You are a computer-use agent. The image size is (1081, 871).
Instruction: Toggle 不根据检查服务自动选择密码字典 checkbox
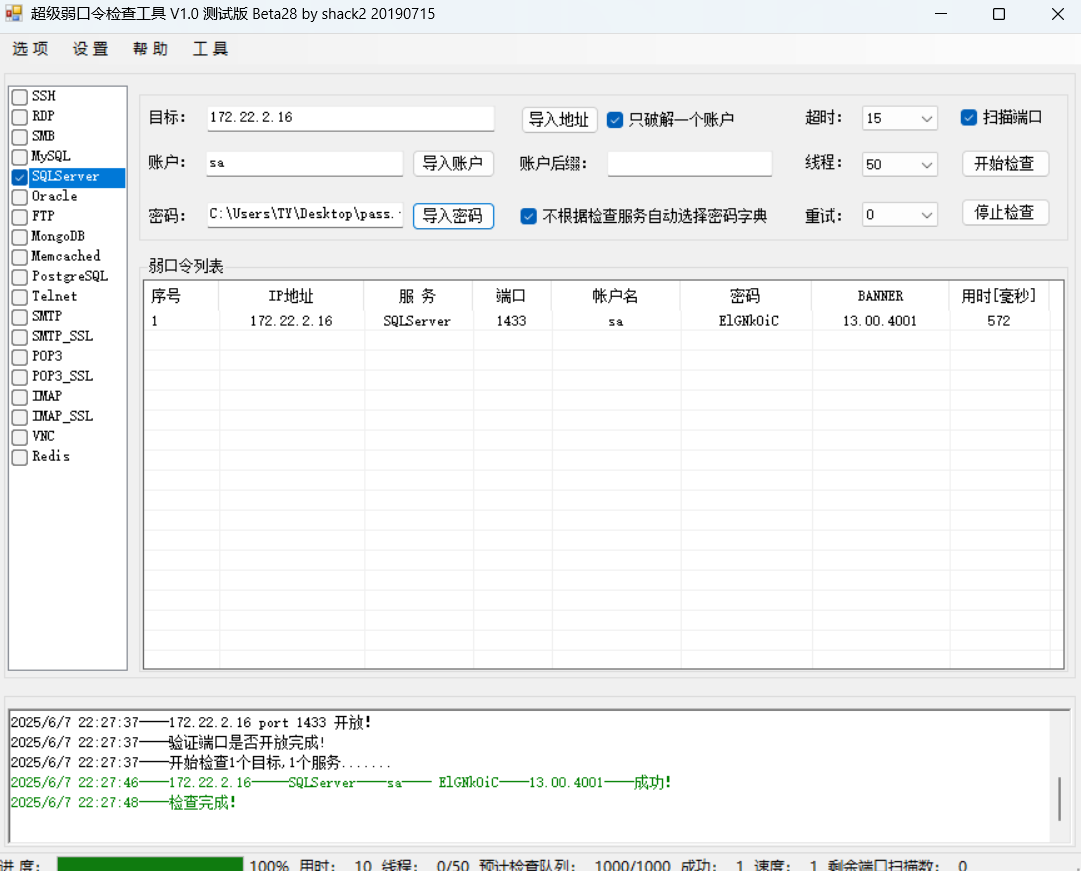529,217
